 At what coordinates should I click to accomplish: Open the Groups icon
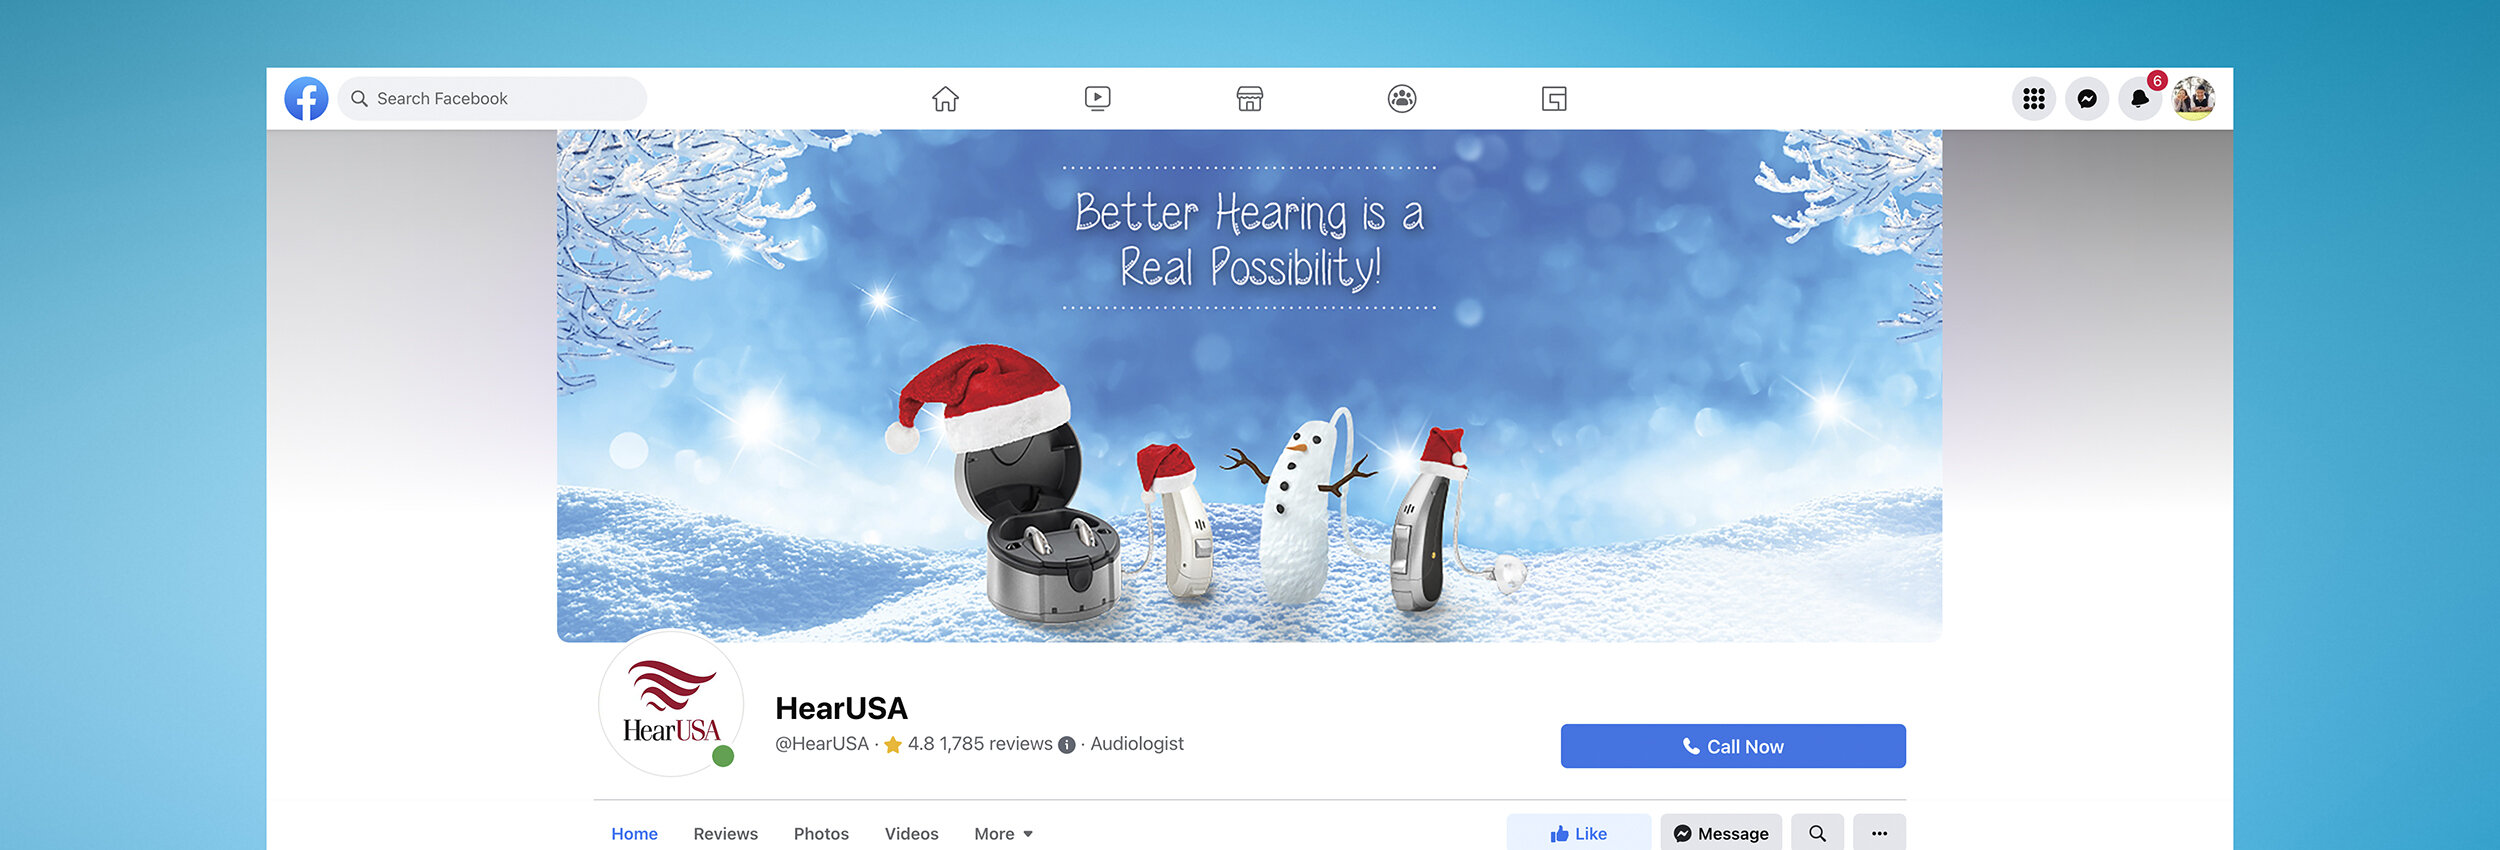(1402, 99)
